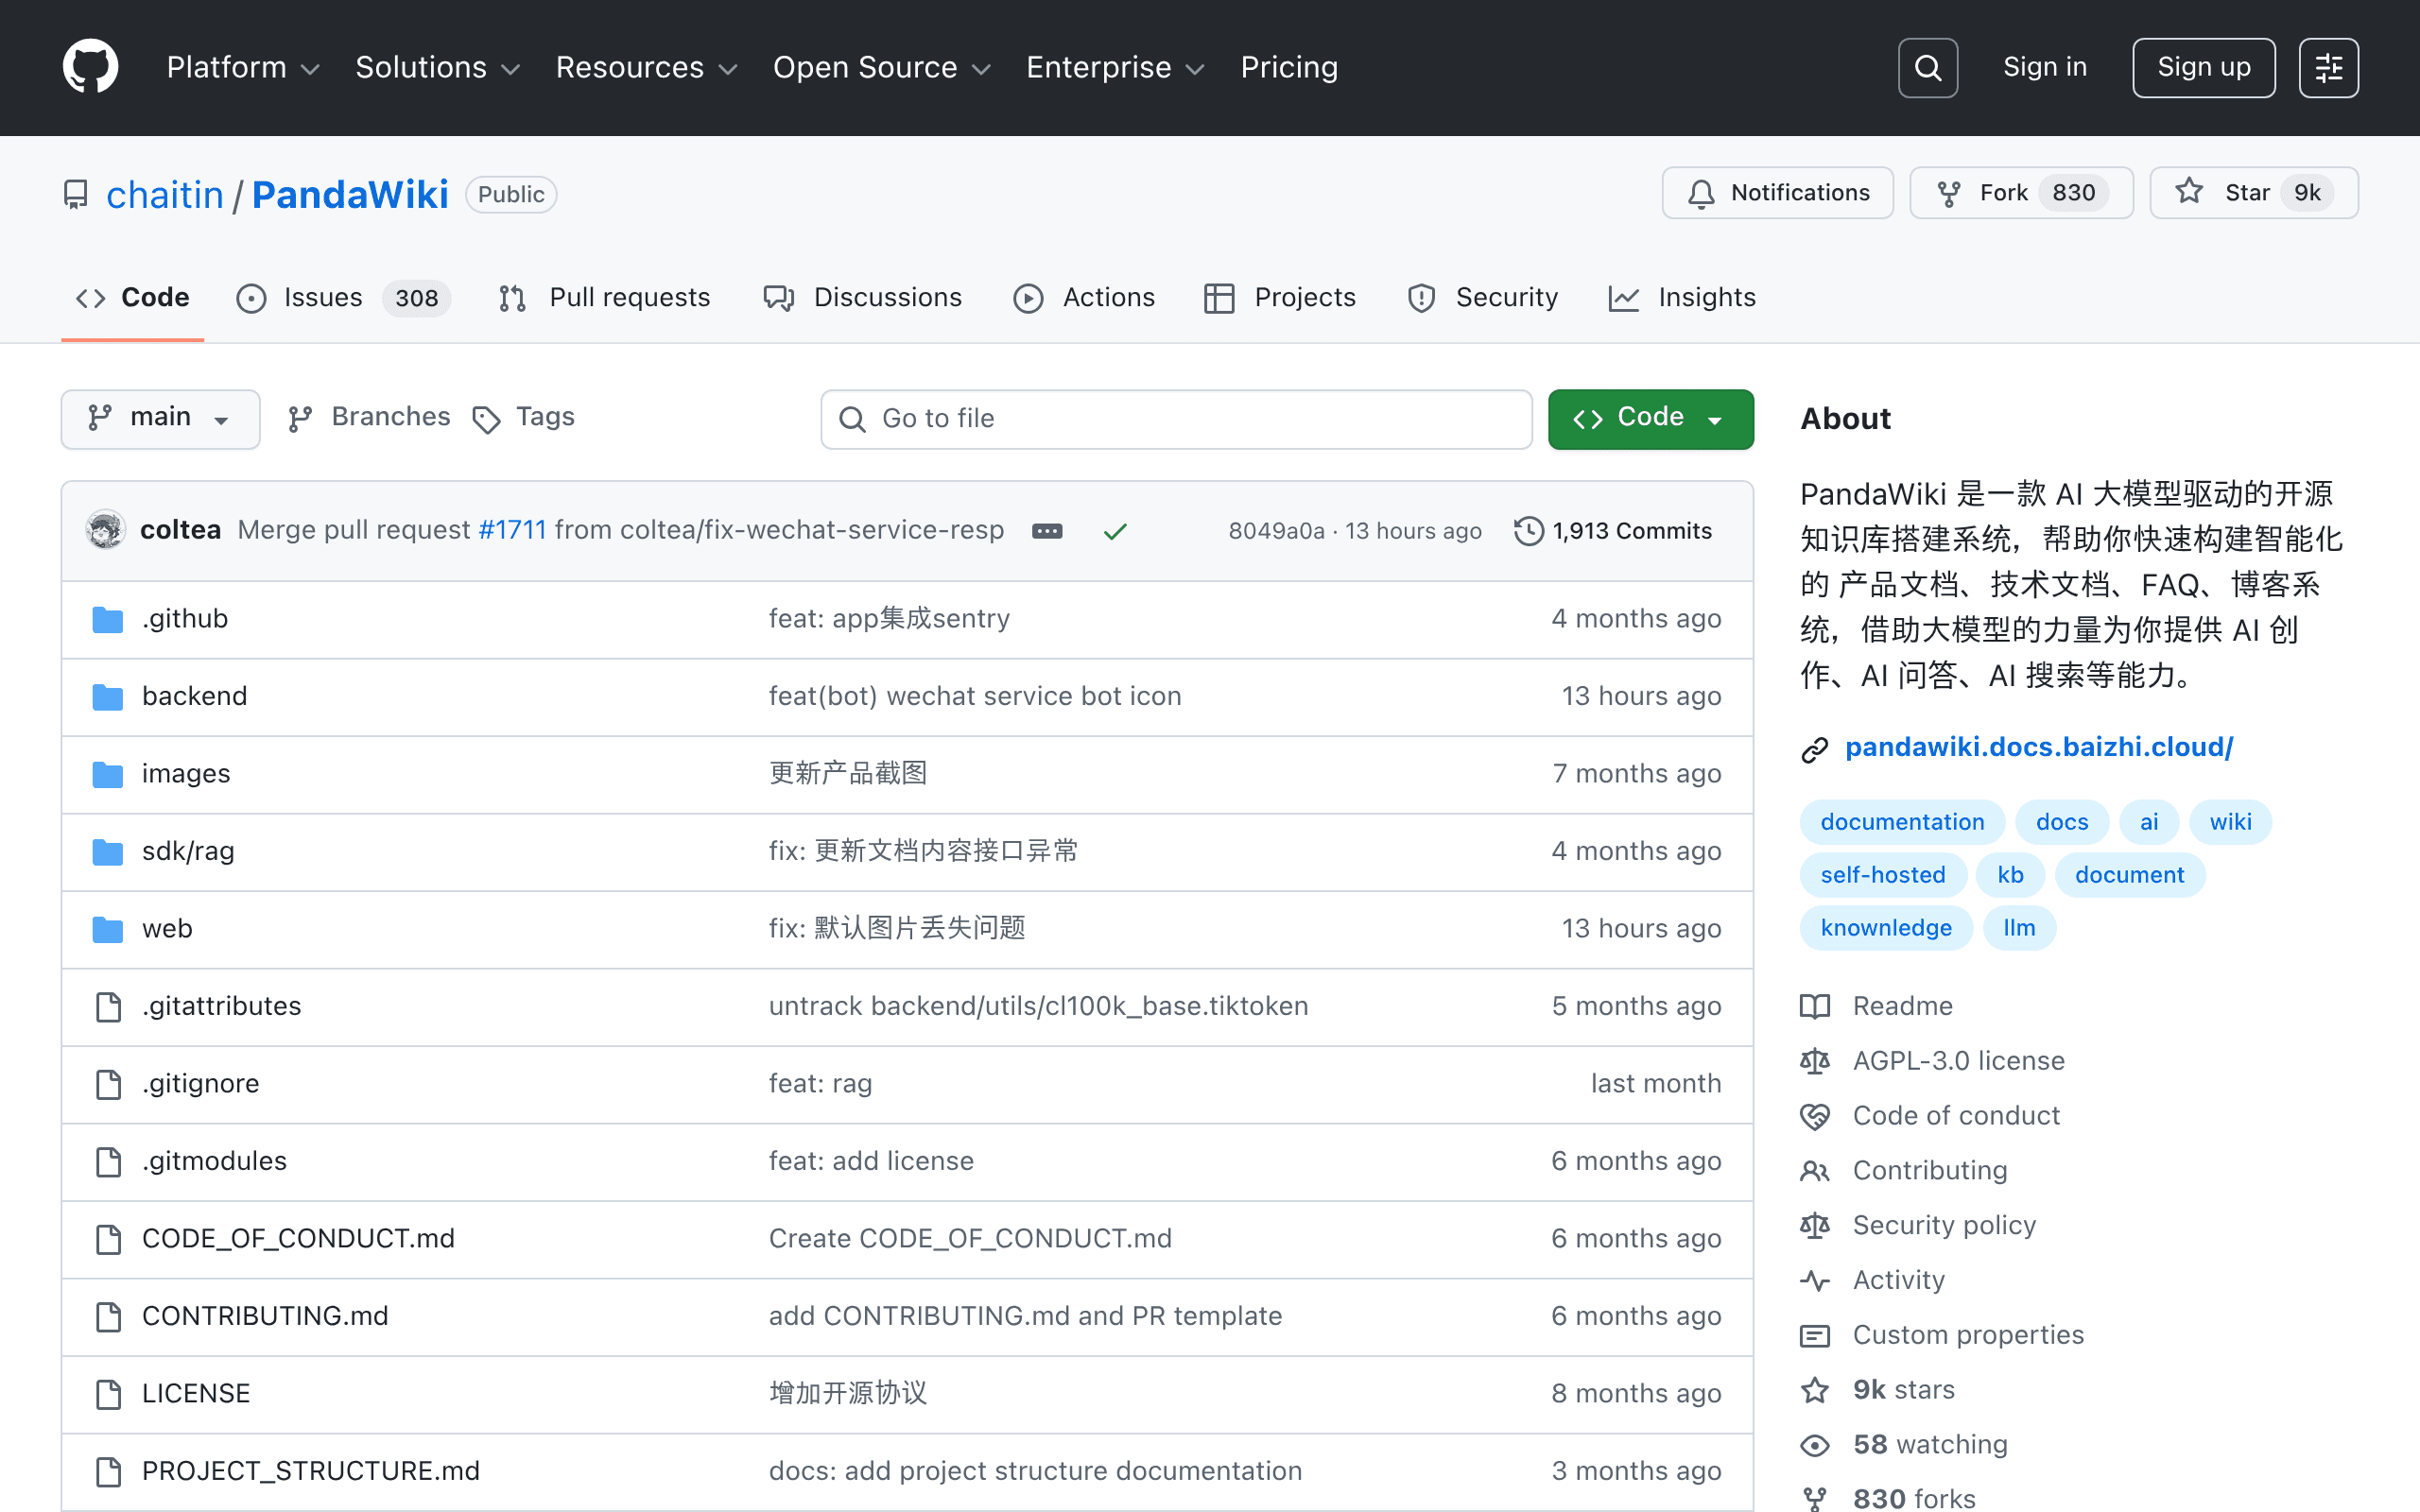
Task: Click coltea's avatar in commit bar
Action: (105, 530)
